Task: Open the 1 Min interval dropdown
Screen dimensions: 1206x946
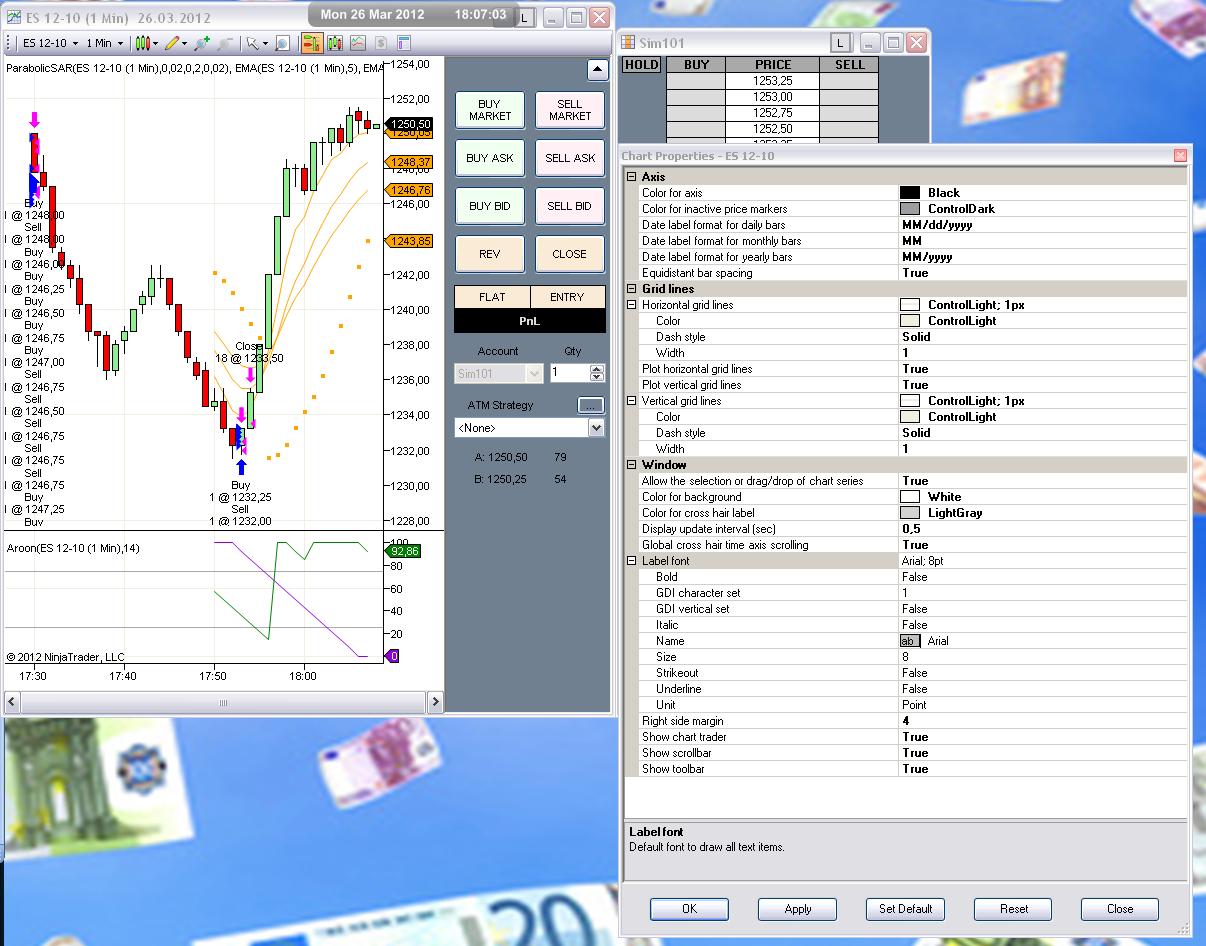Action: point(105,43)
